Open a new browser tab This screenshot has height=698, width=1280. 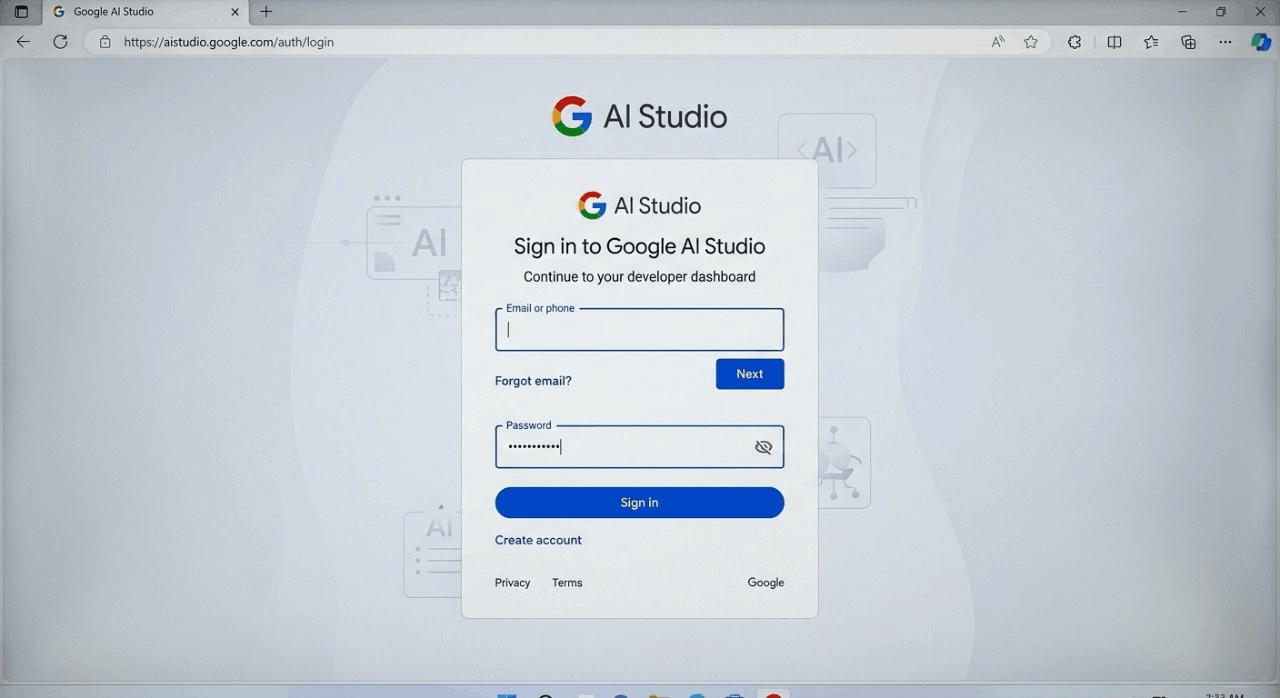[x=266, y=12]
